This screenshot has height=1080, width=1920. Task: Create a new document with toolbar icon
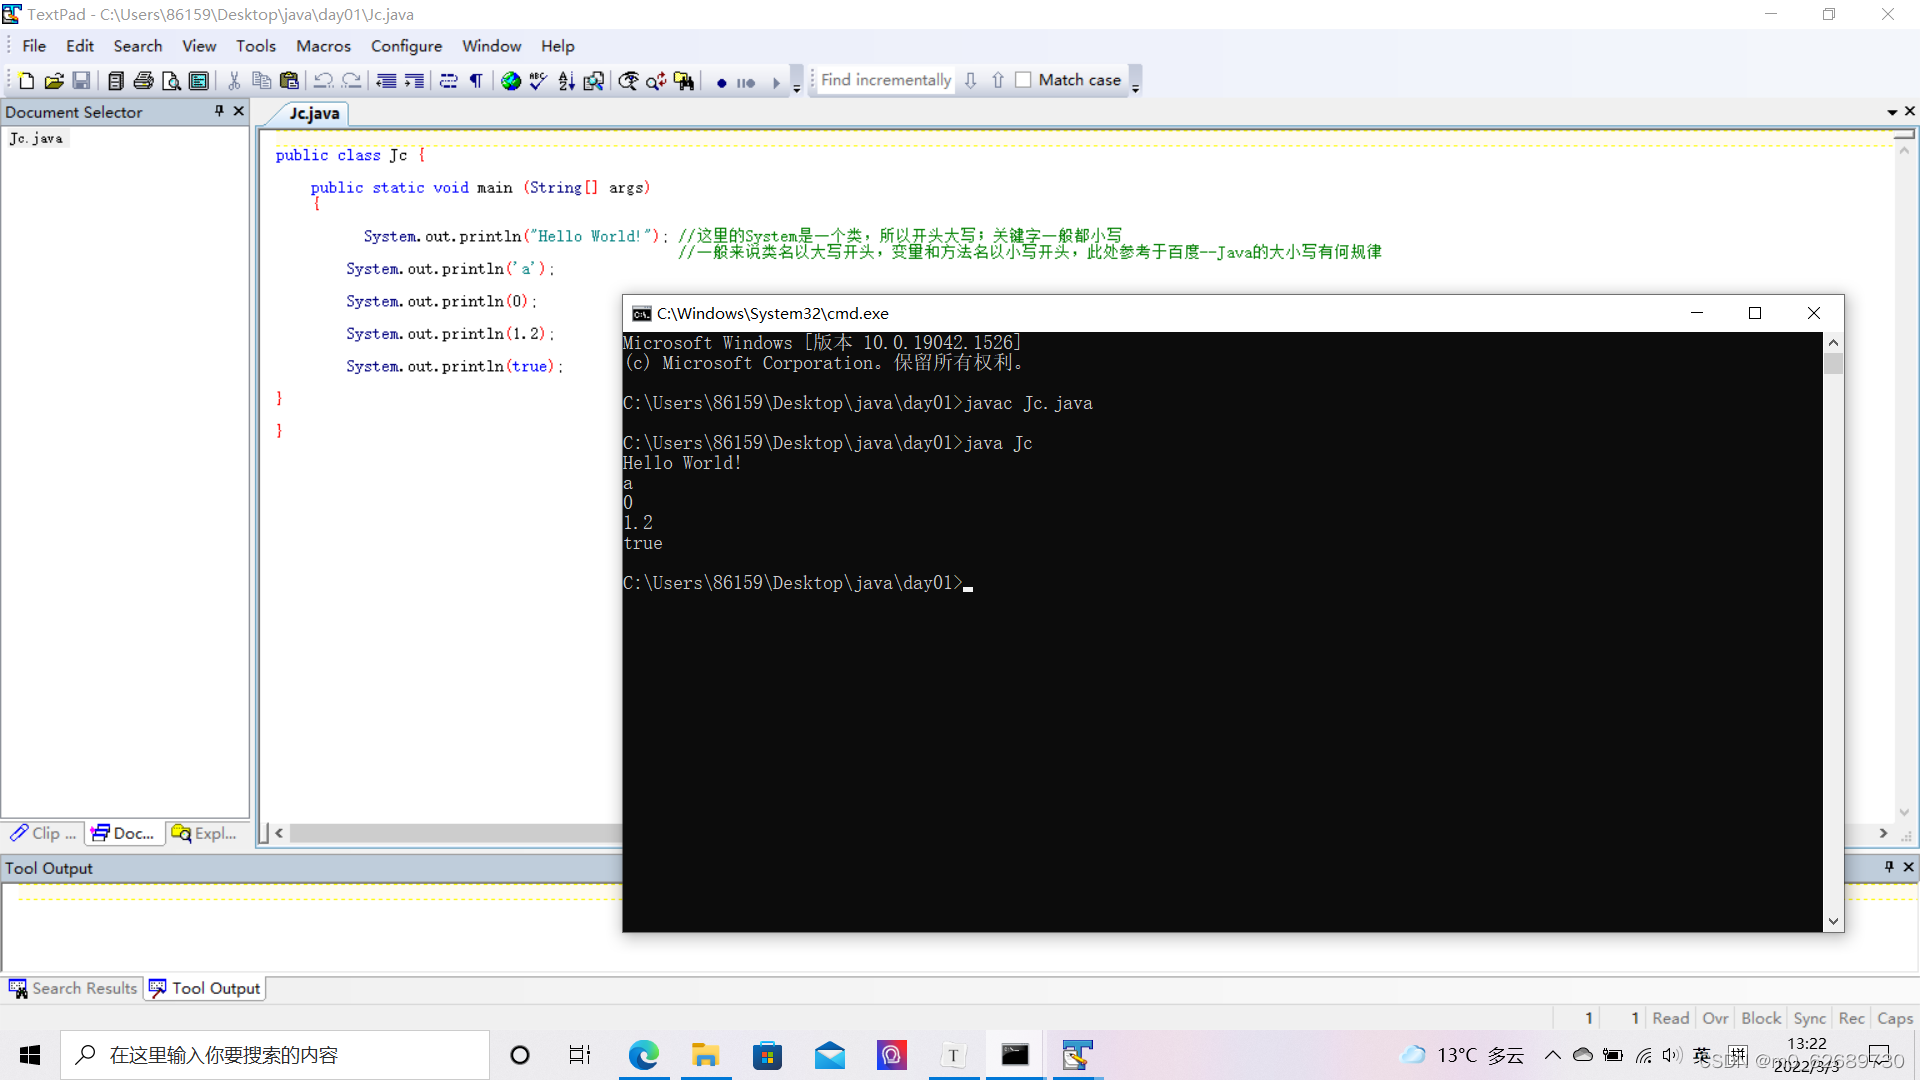(x=27, y=81)
